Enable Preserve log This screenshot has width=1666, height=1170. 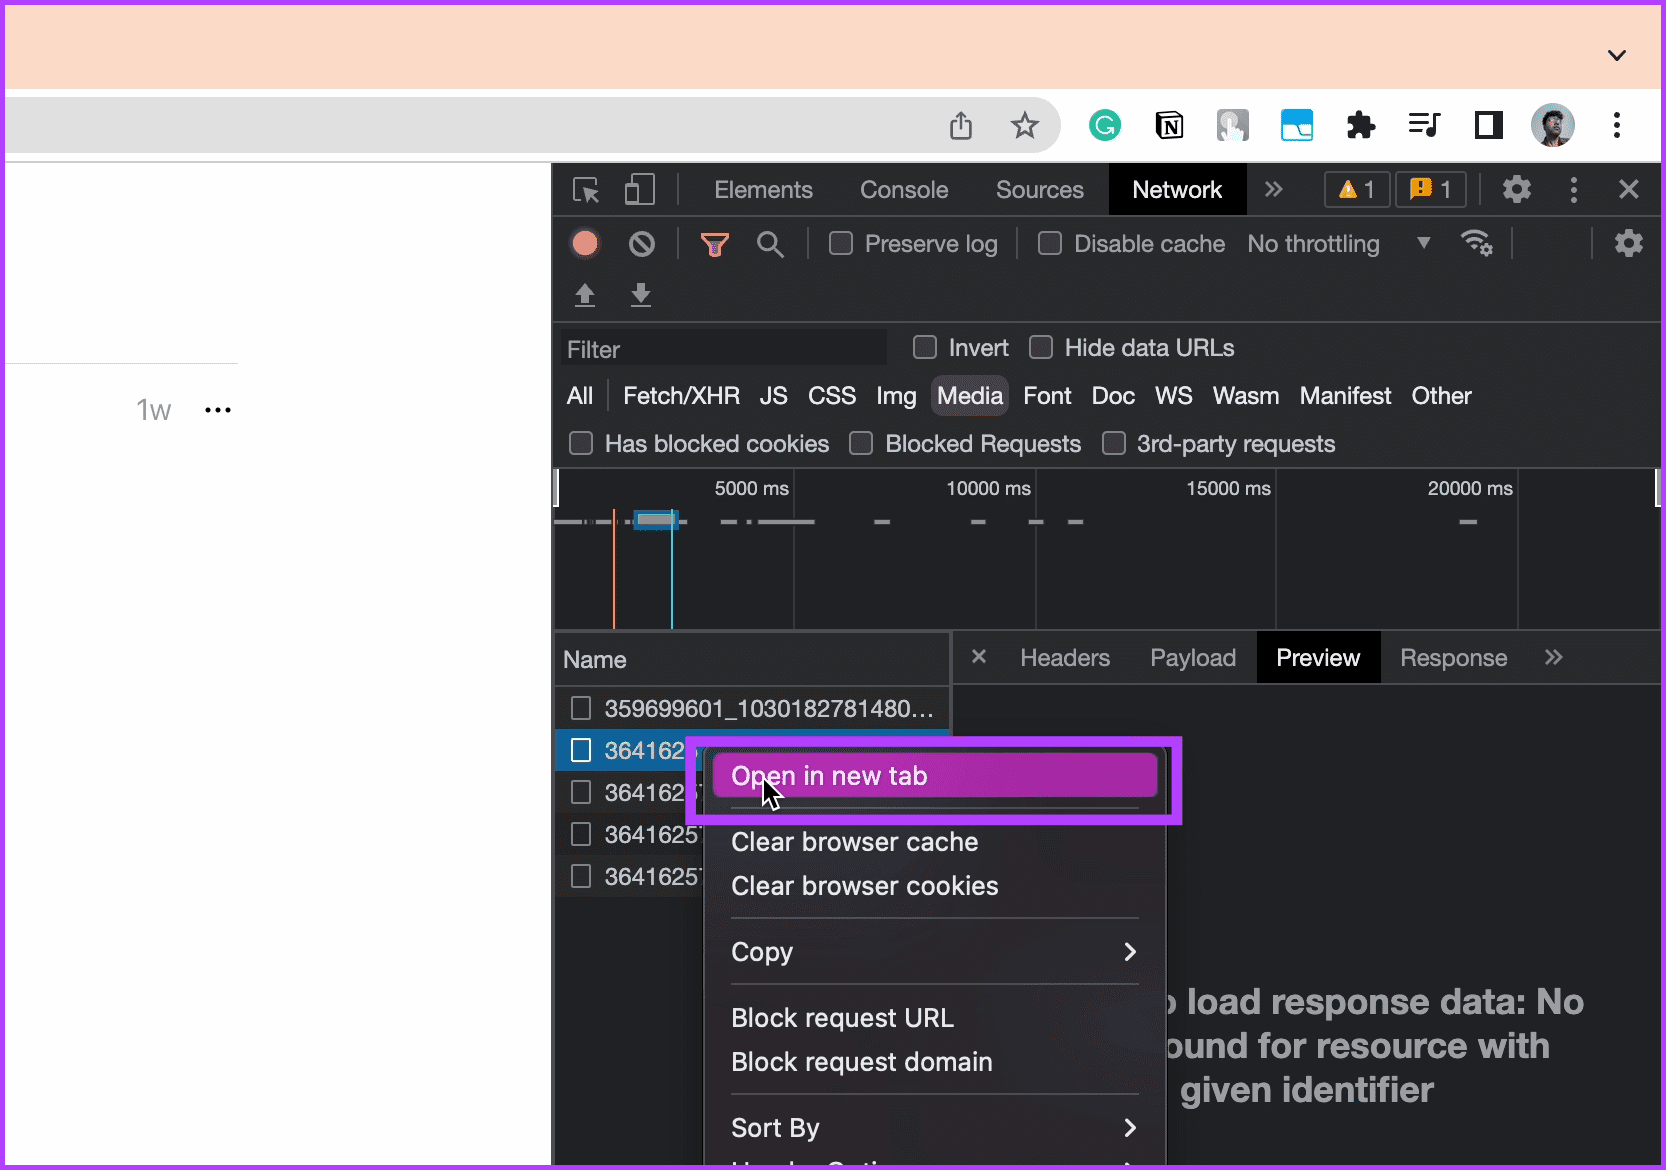(840, 243)
